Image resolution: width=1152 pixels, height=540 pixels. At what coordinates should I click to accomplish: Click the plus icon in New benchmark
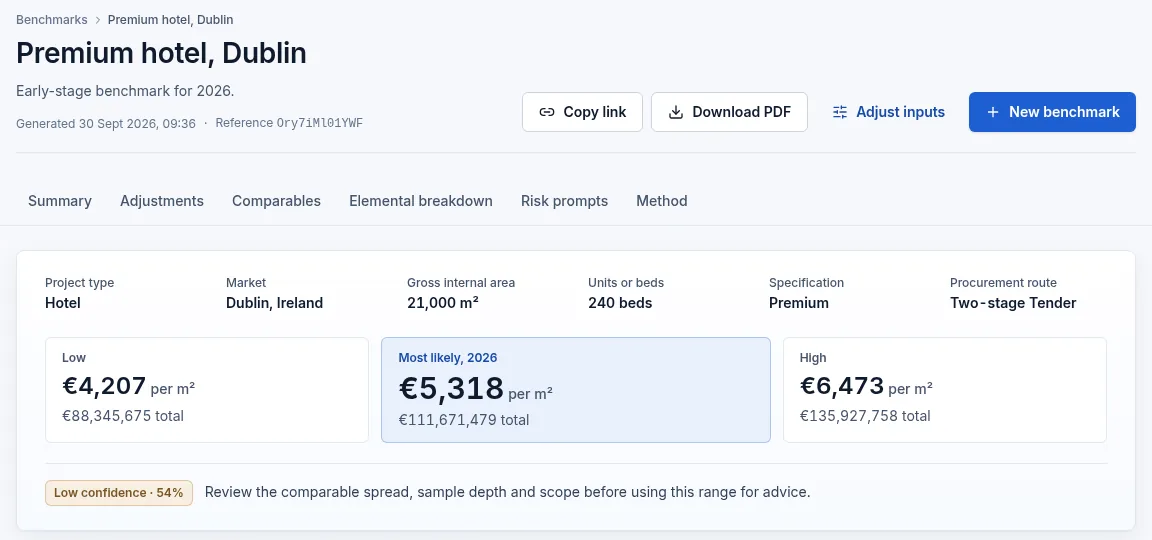[x=993, y=112]
